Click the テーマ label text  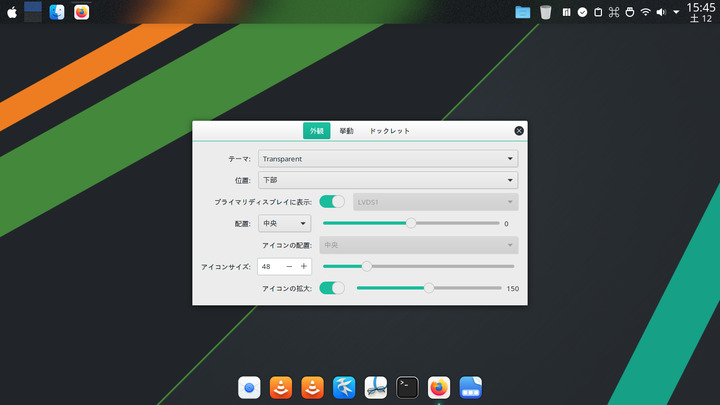pos(239,159)
